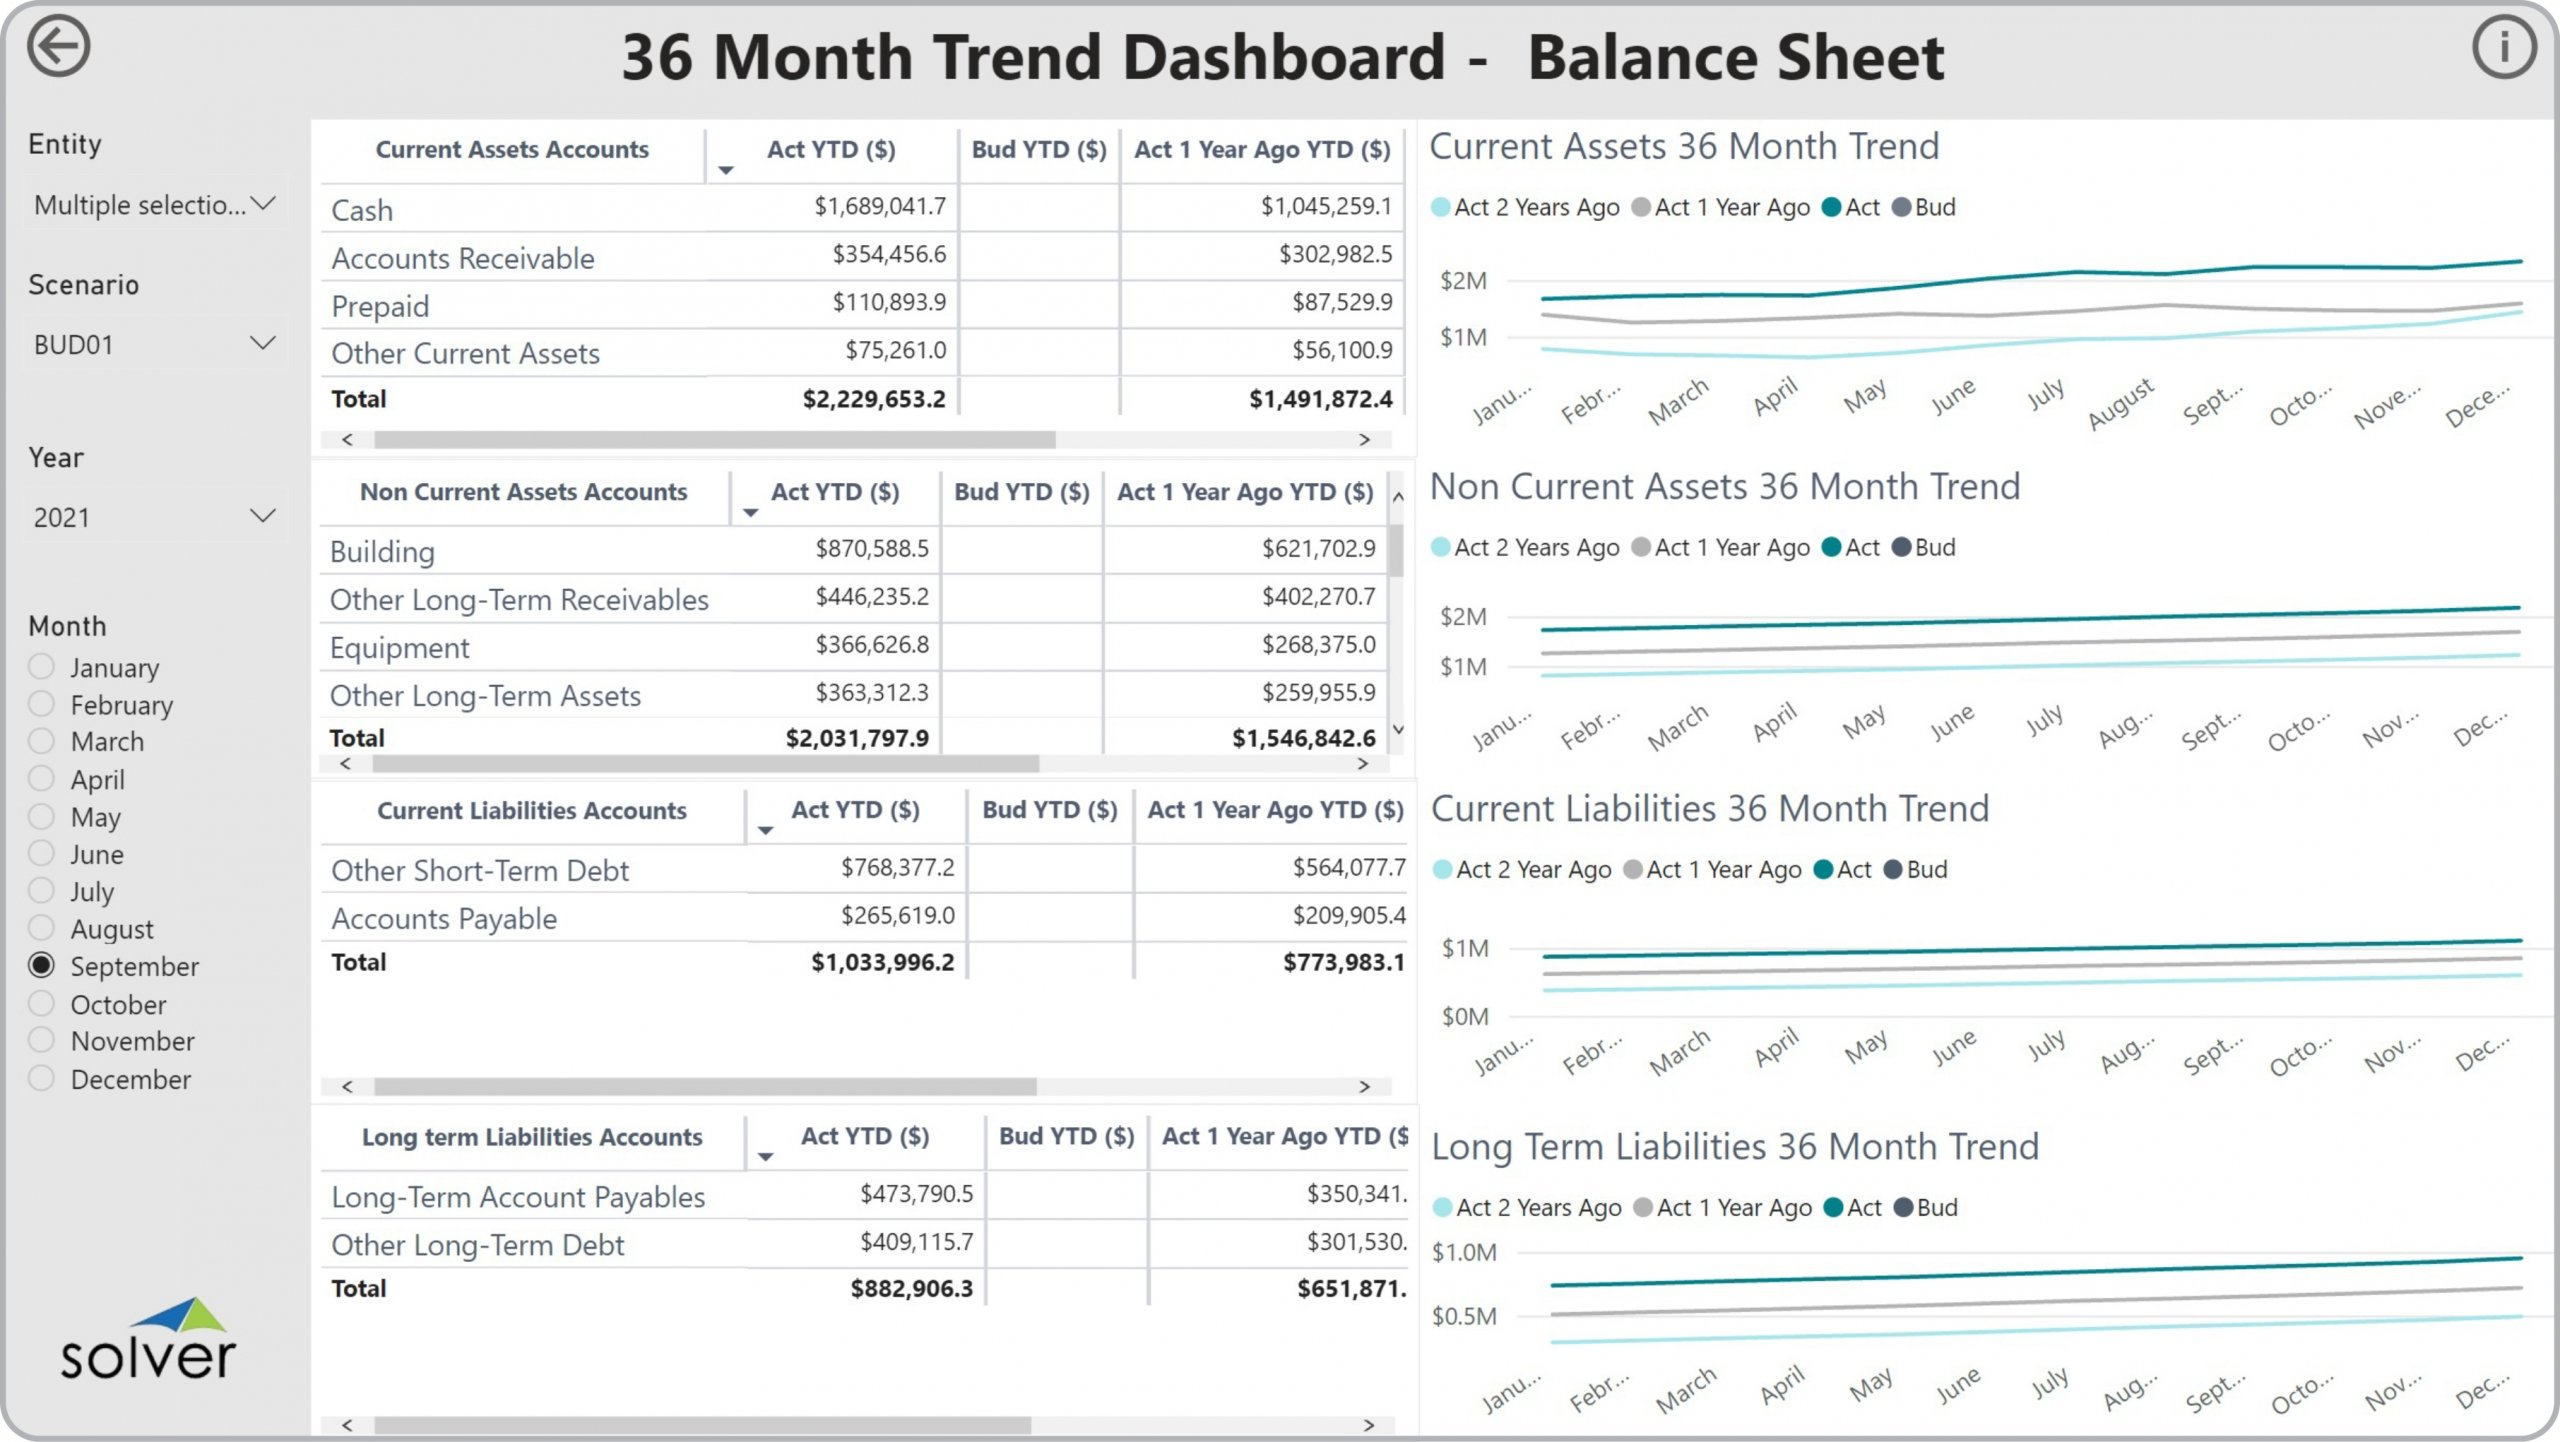The image size is (2560, 1442).
Task: Click Act 1 Year Ago YTD header in Non Current Assets
Action: click(1244, 492)
